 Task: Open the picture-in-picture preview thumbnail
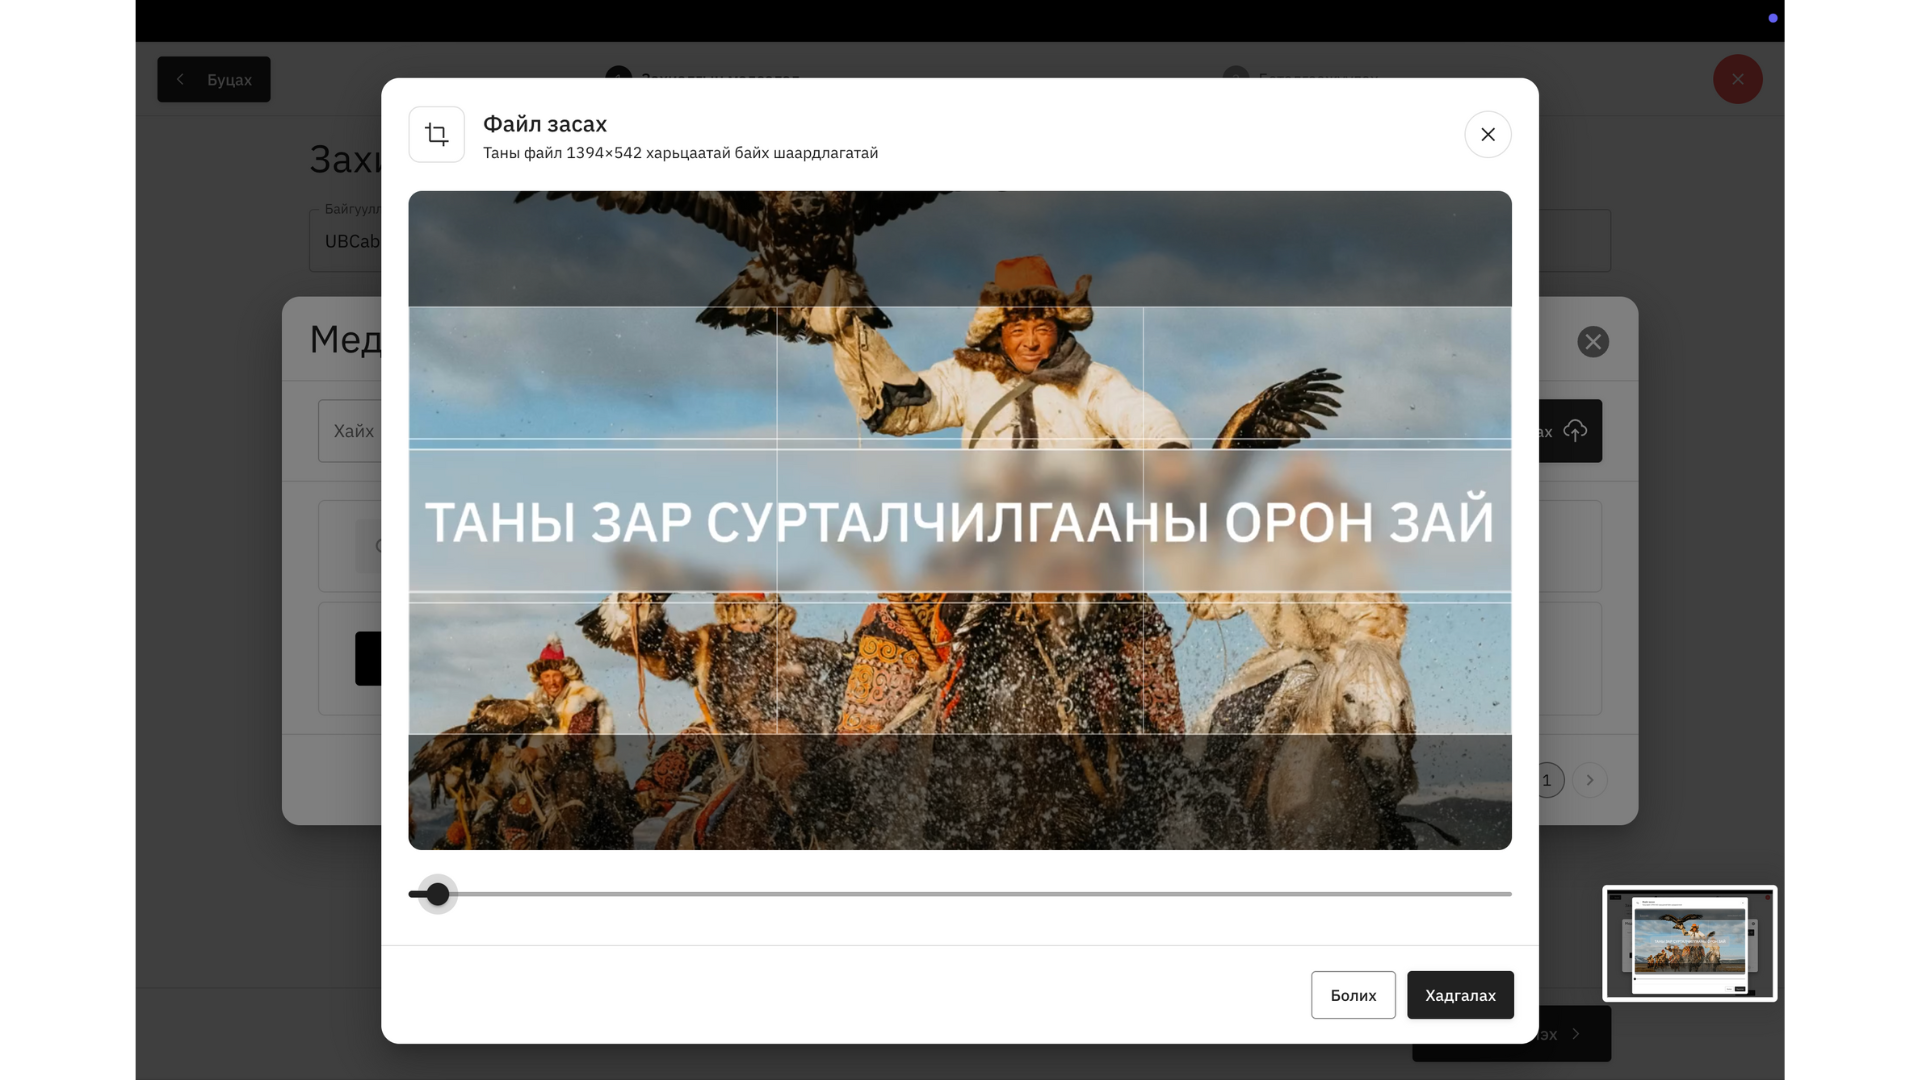[x=1689, y=943]
